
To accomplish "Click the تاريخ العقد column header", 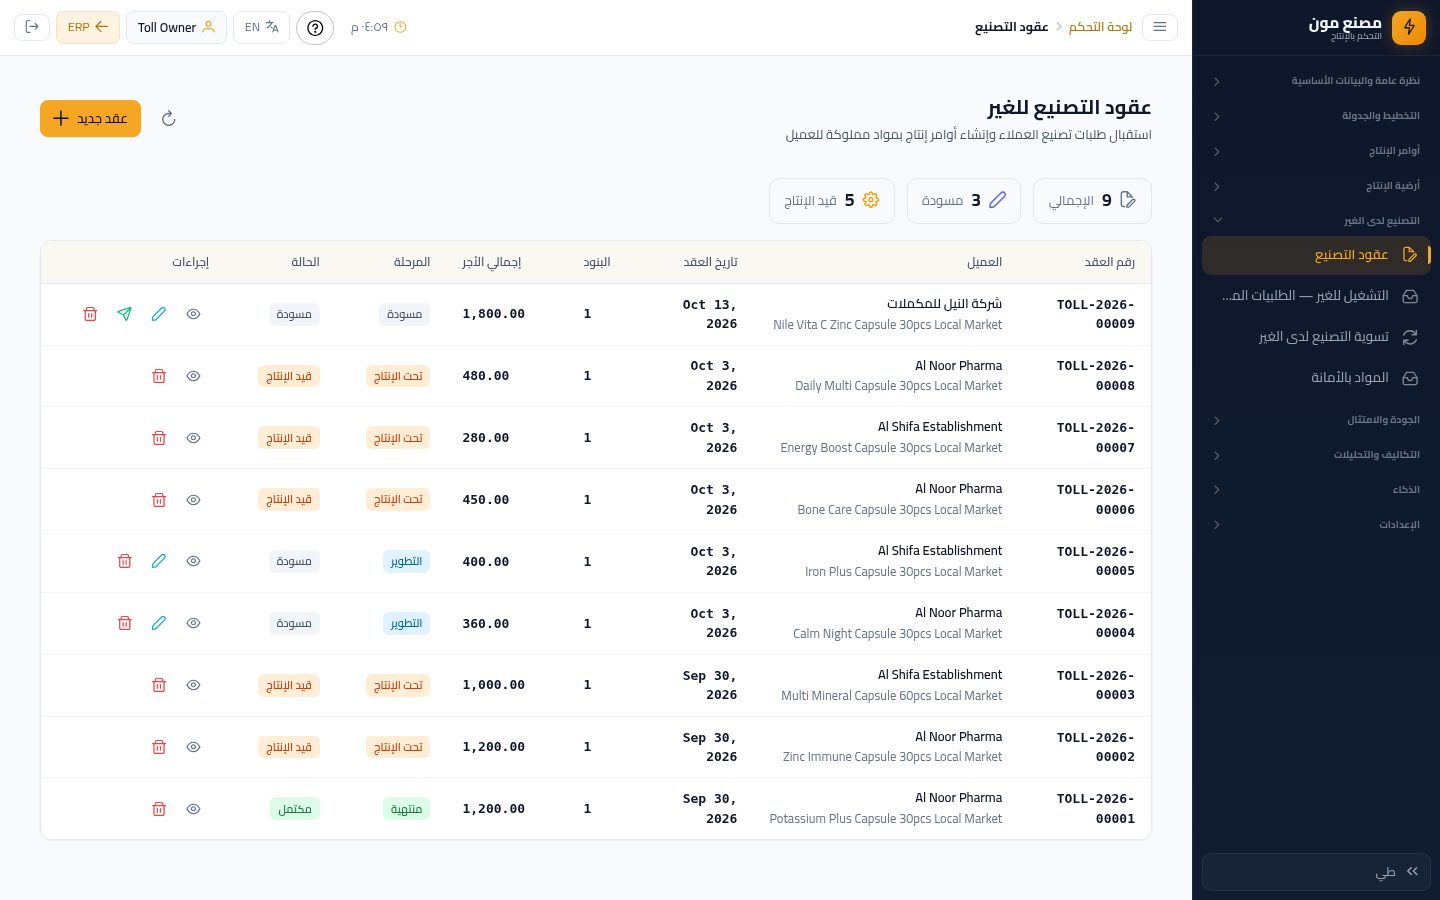I will [x=710, y=262].
